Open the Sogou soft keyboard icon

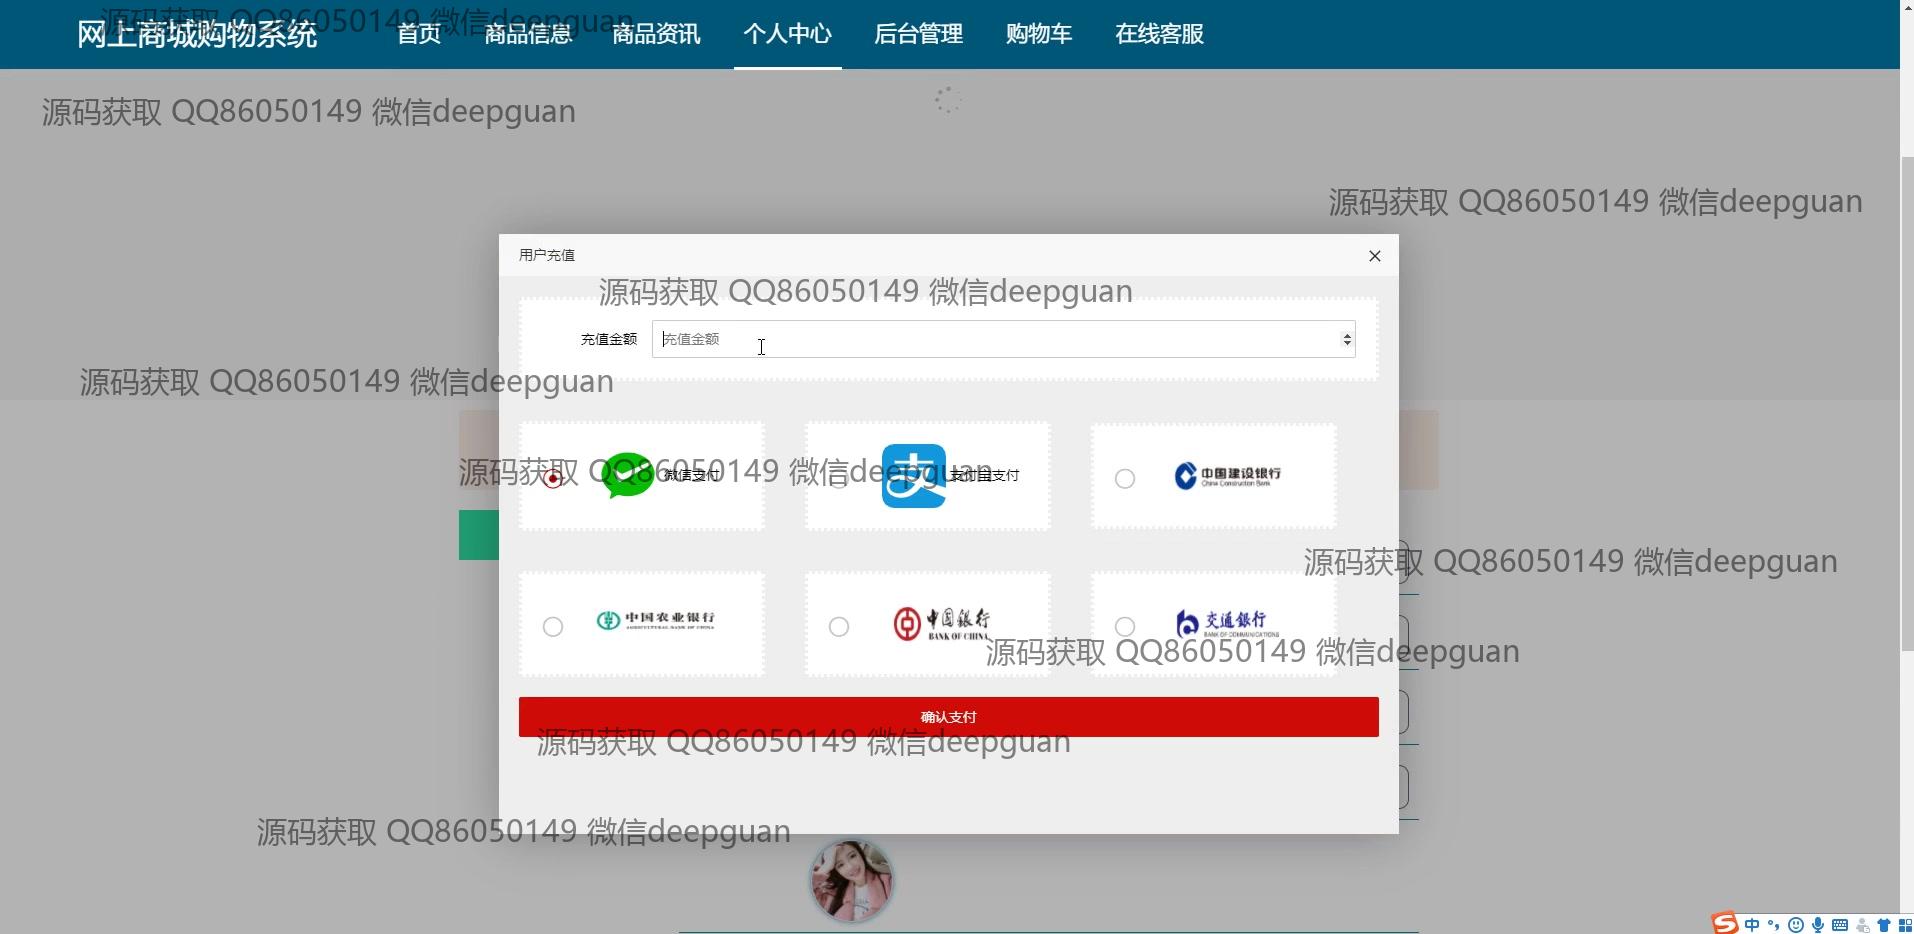[x=1840, y=925]
